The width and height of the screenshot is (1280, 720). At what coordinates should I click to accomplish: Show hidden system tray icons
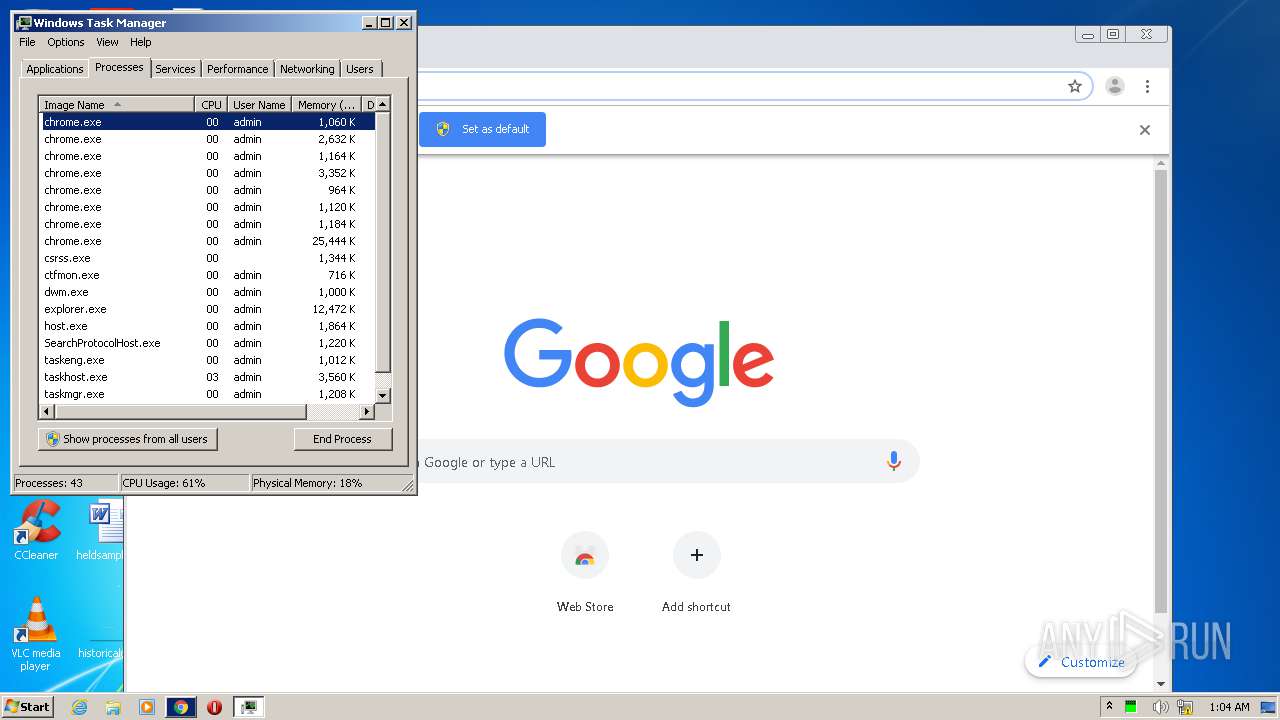tap(1109, 707)
